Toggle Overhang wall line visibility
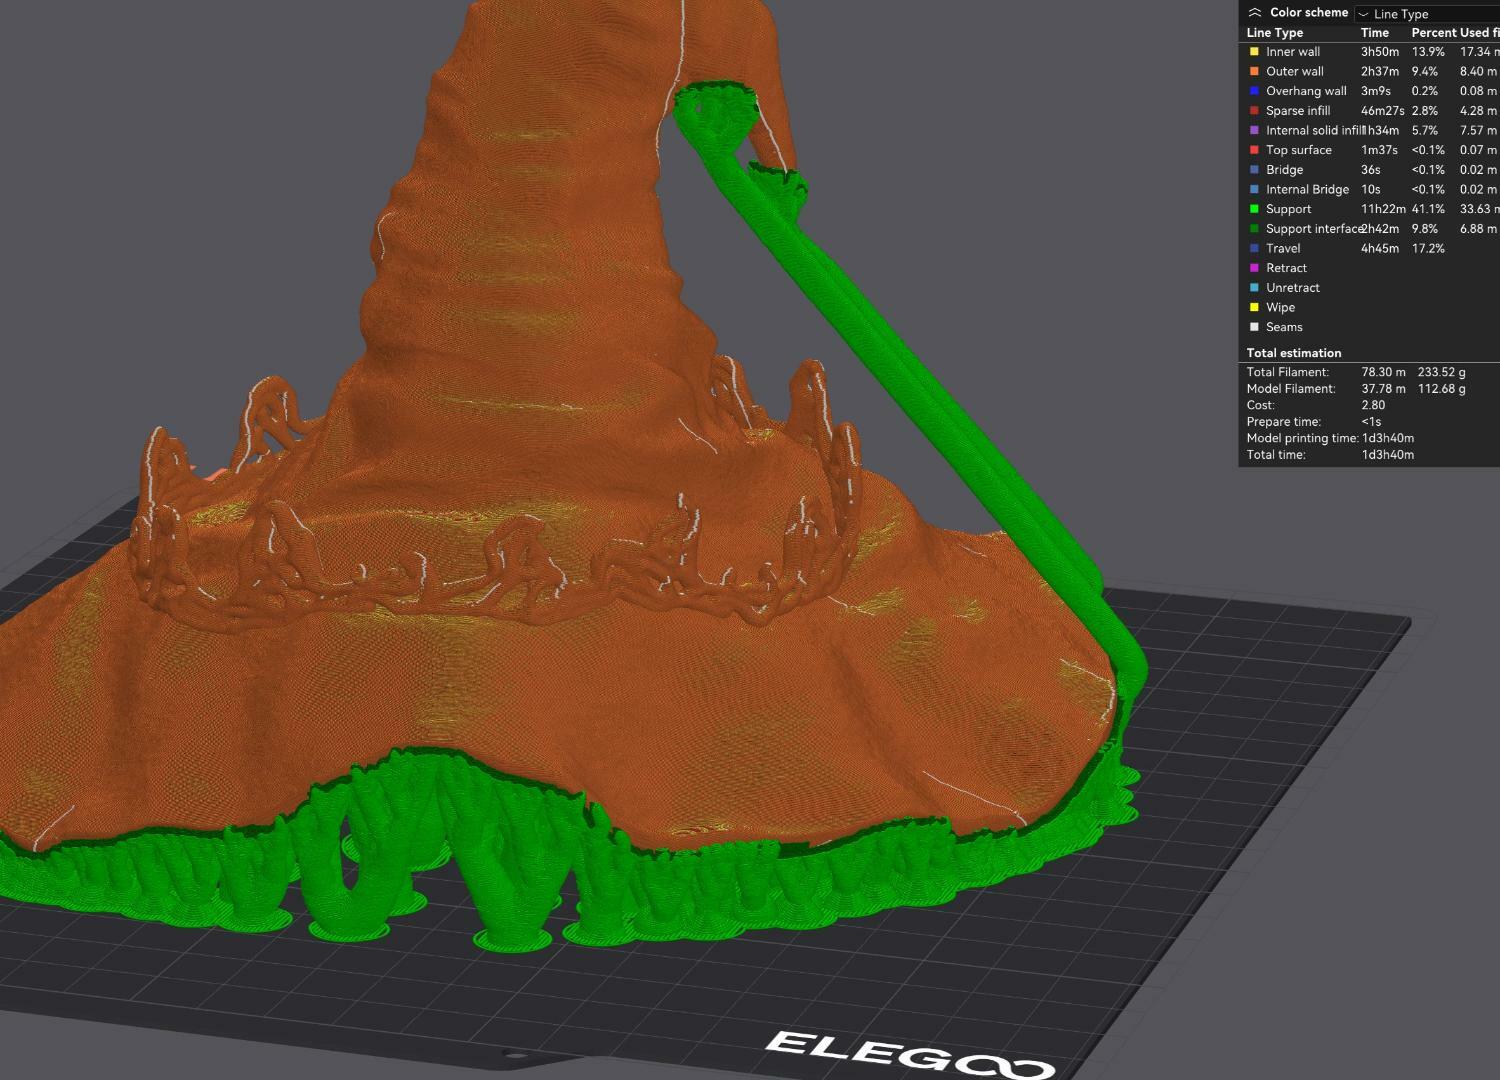Image resolution: width=1500 pixels, height=1080 pixels. click(x=1305, y=91)
